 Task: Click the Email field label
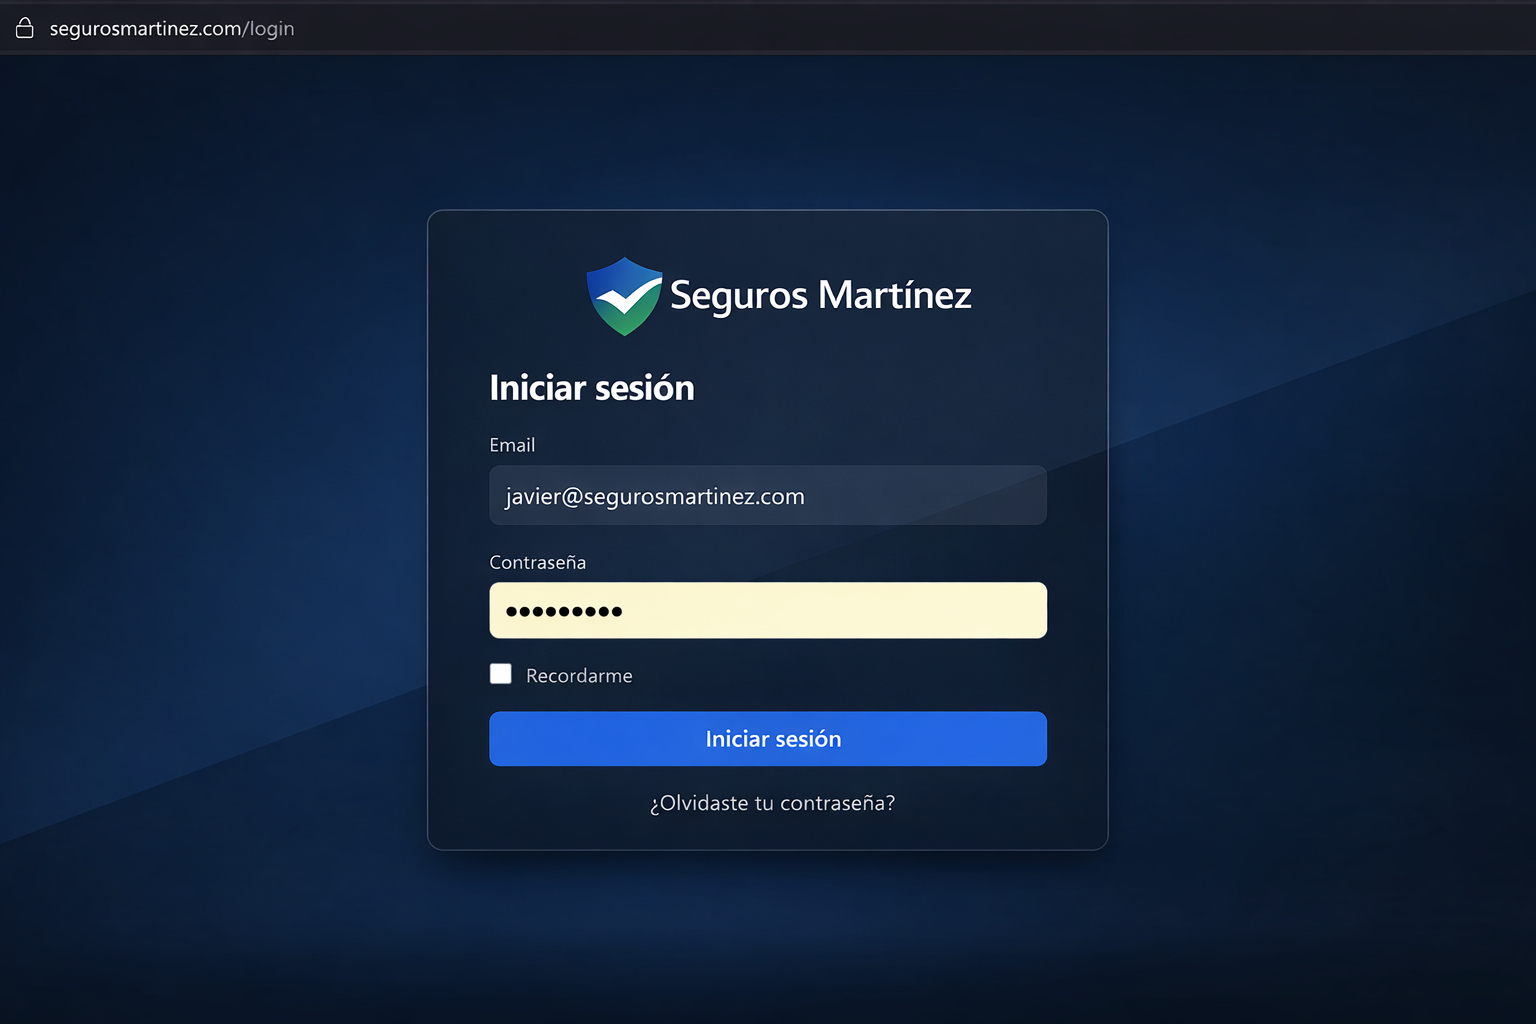click(x=512, y=444)
